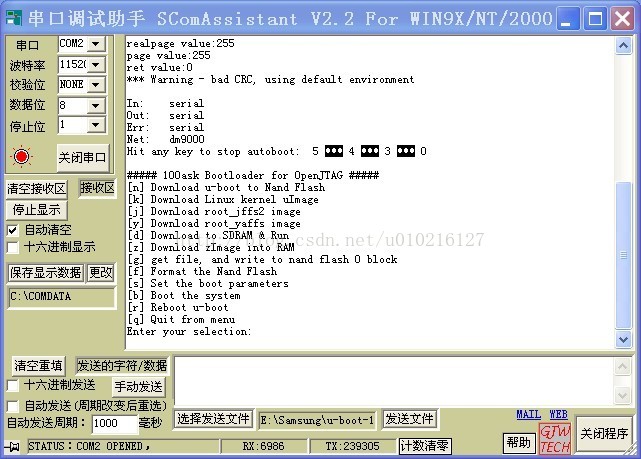Click '[g] get file' nand flash line
The image size is (641, 459).
262,260
